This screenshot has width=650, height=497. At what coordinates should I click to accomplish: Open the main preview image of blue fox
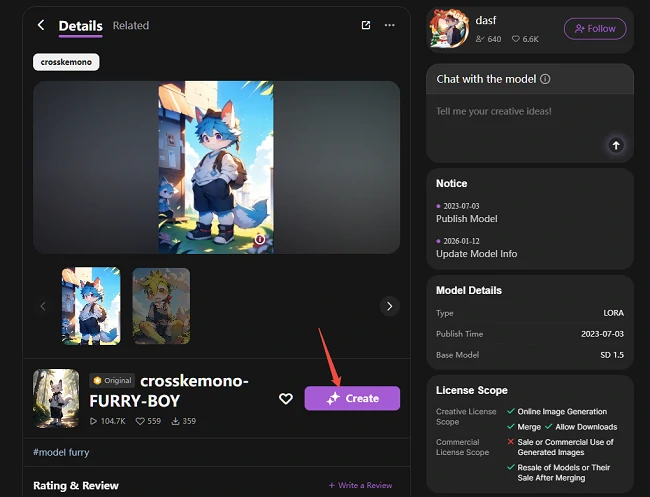[216, 167]
